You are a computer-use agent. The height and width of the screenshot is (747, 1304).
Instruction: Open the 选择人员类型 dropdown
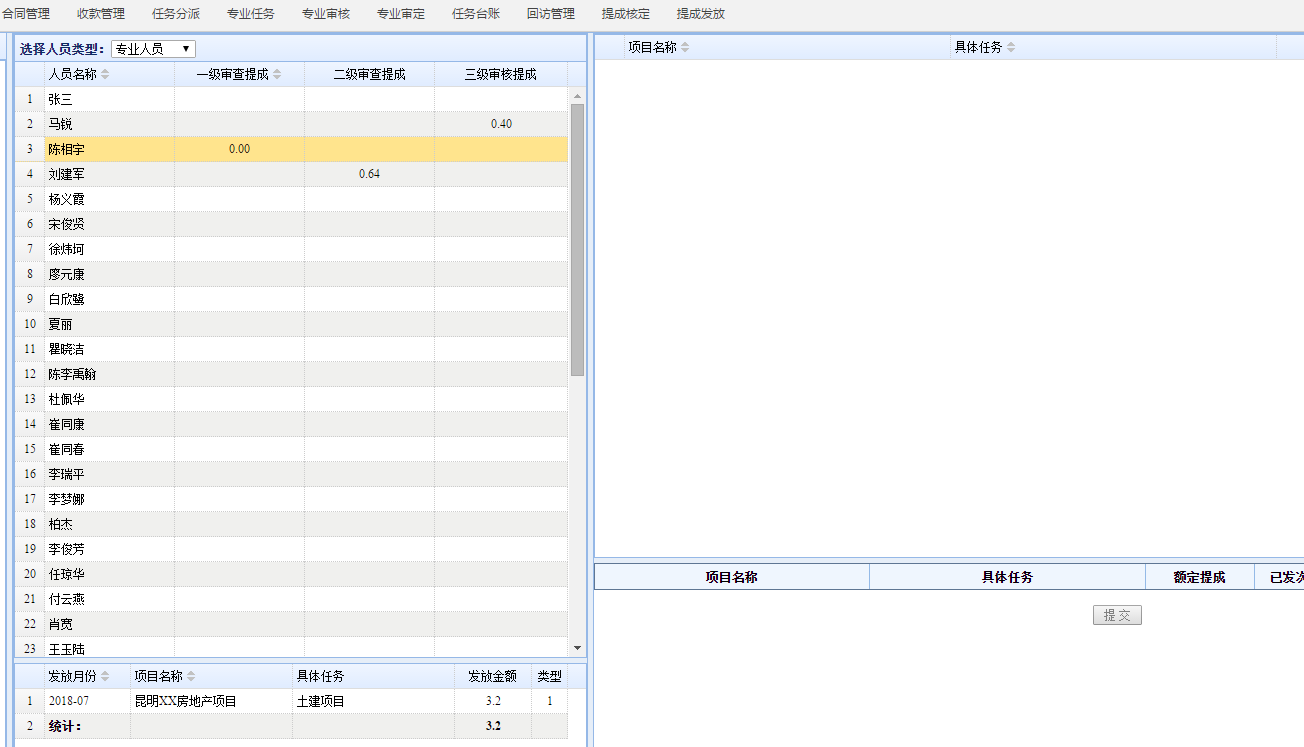(x=154, y=48)
